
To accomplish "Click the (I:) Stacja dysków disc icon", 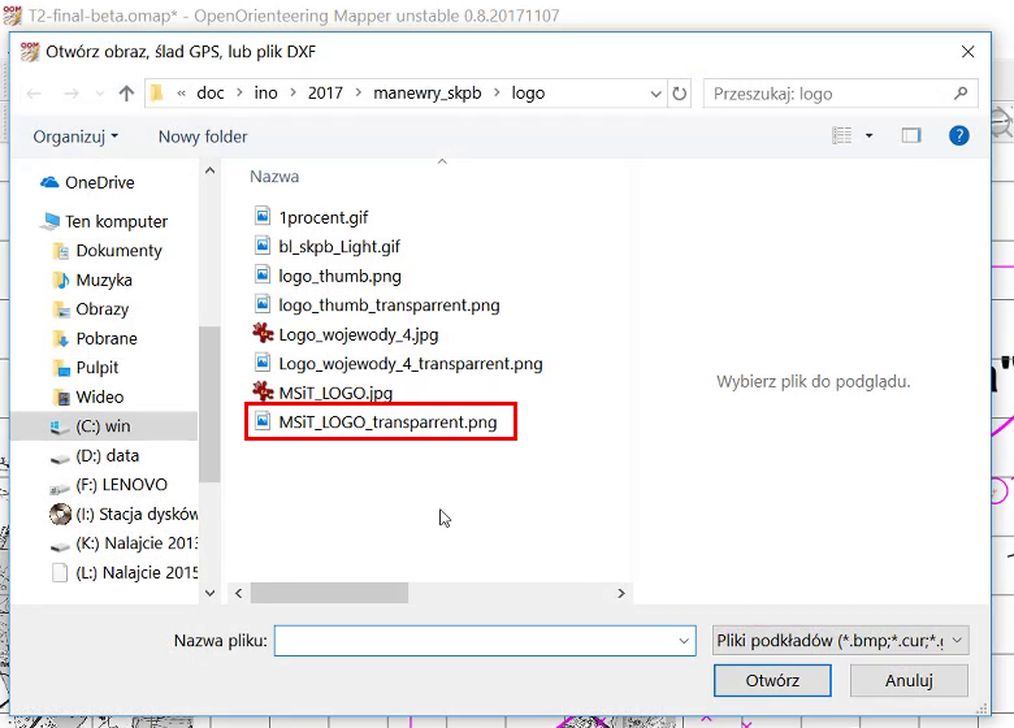I will 60,514.
